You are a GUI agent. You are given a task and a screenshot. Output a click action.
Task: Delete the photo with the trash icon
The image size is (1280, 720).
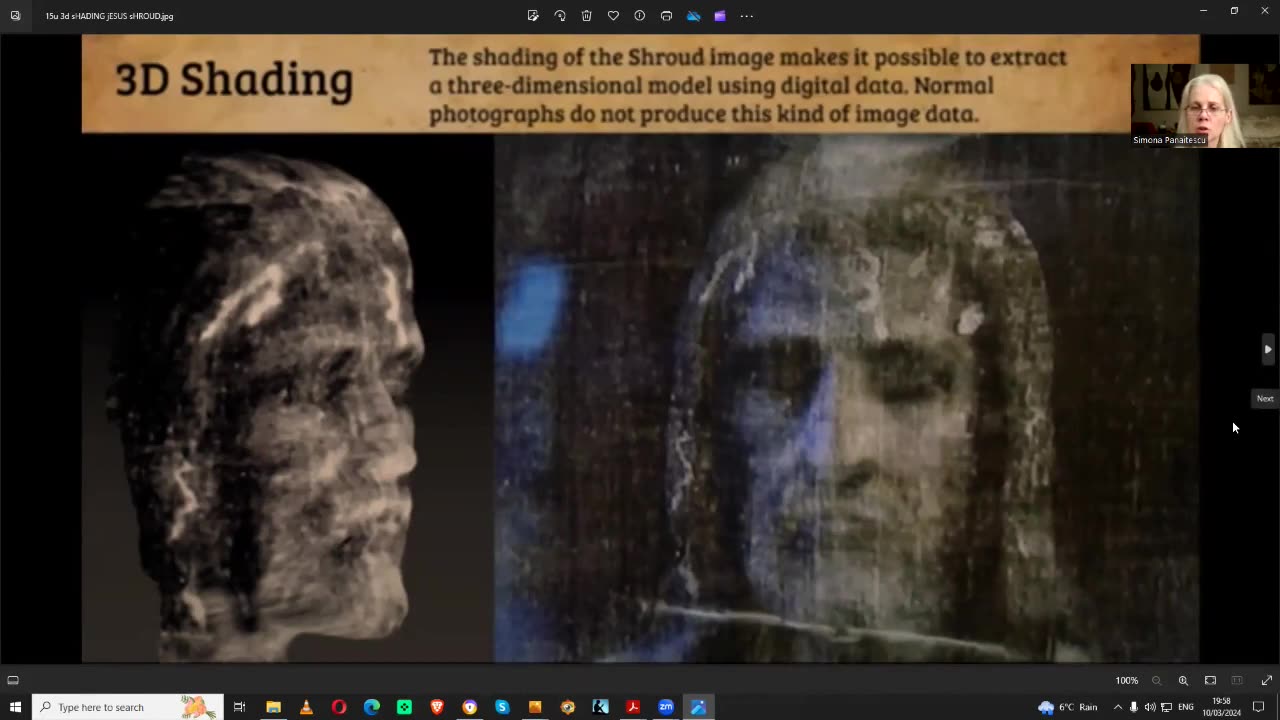(x=587, y=16)
